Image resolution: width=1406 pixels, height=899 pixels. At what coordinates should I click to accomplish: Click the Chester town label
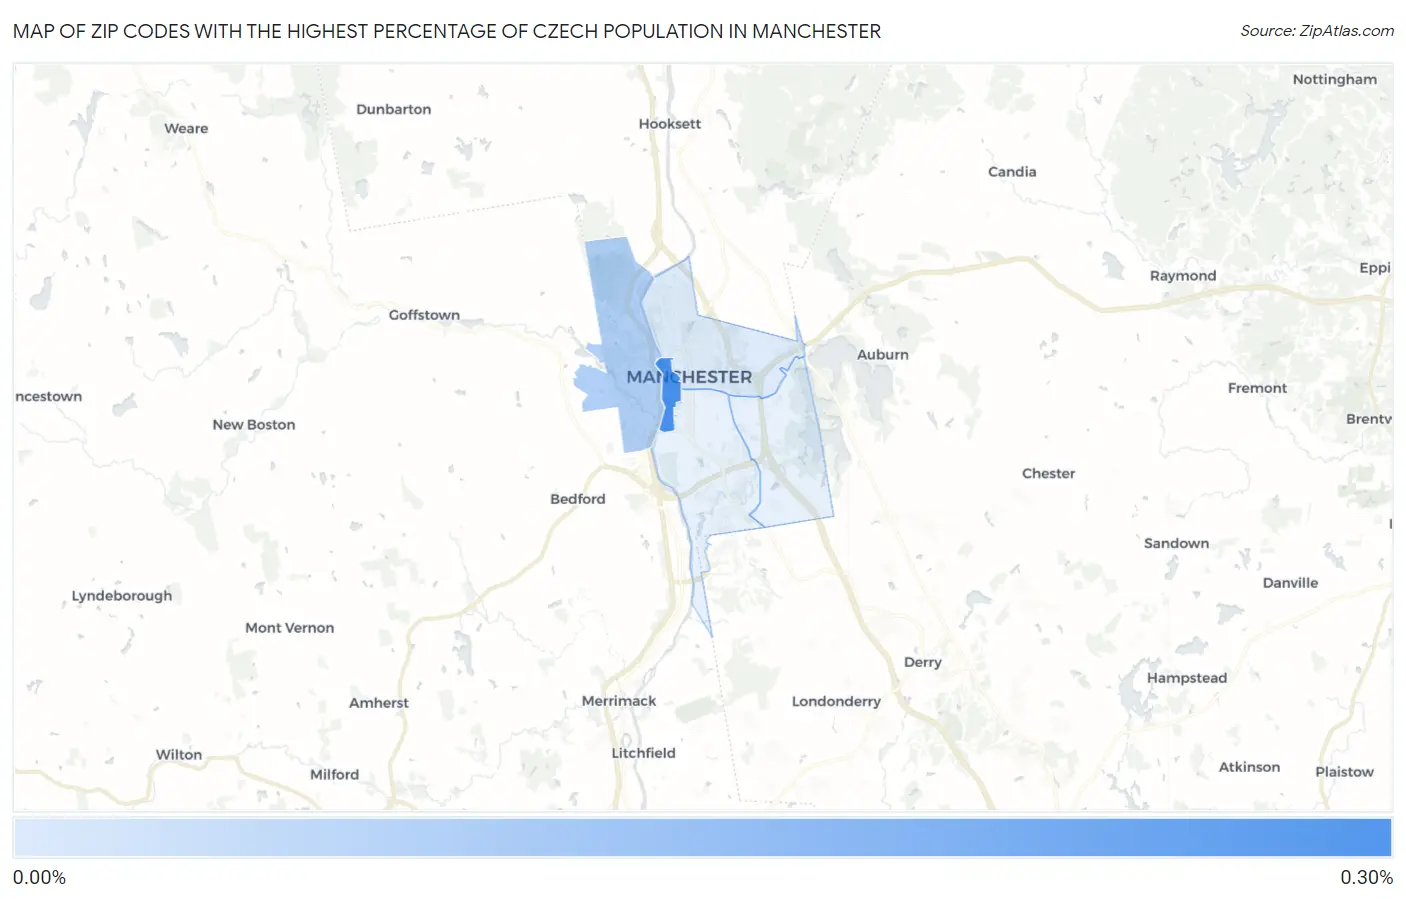click(1049, 474)
